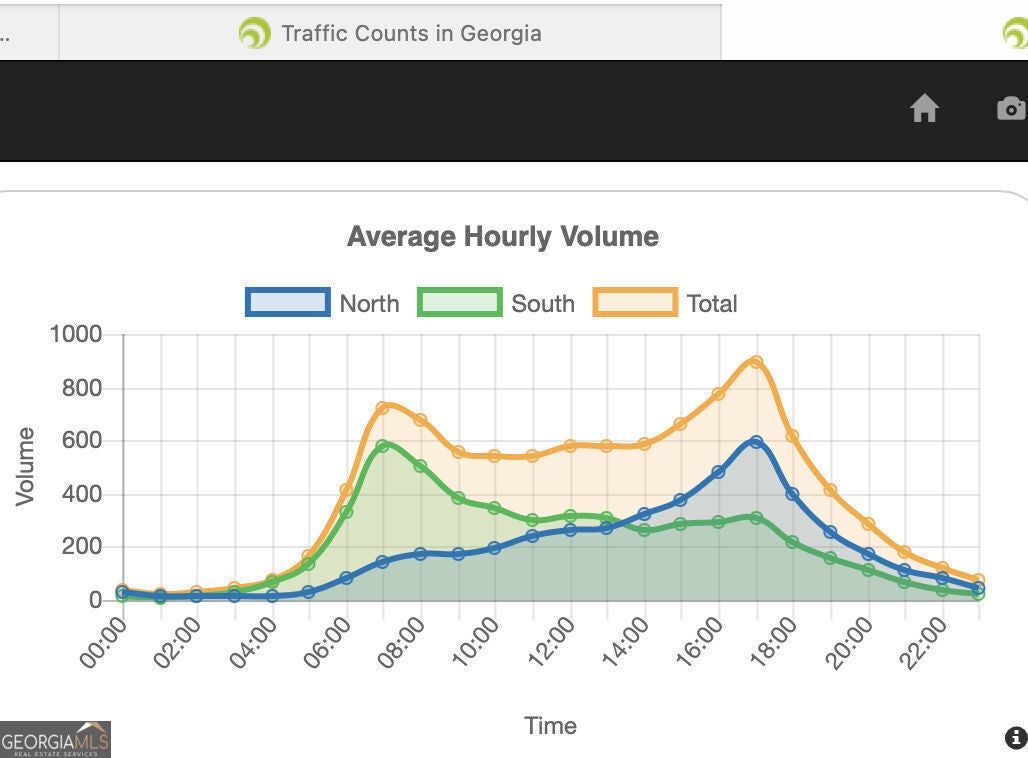Open the info icon at bottom right
This screenshot has width=1028, height=758.
1015,738
